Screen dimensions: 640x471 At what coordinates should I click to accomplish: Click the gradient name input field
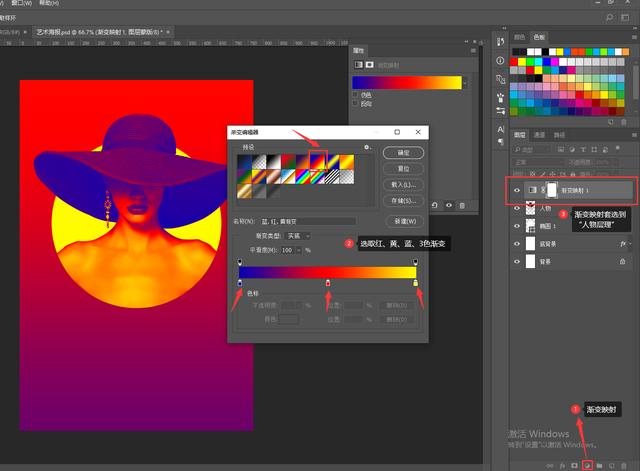click(x=308, y=221)
